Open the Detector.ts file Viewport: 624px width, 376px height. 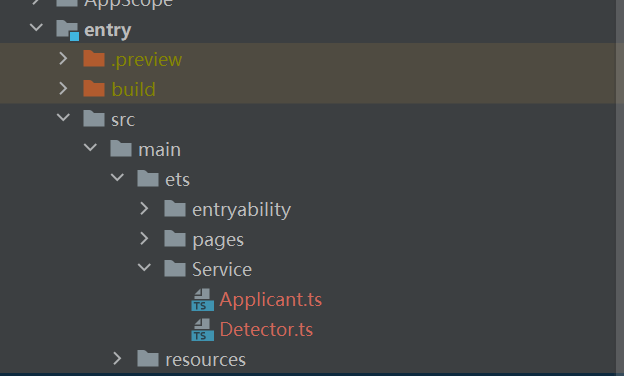[x=266, y=329]
